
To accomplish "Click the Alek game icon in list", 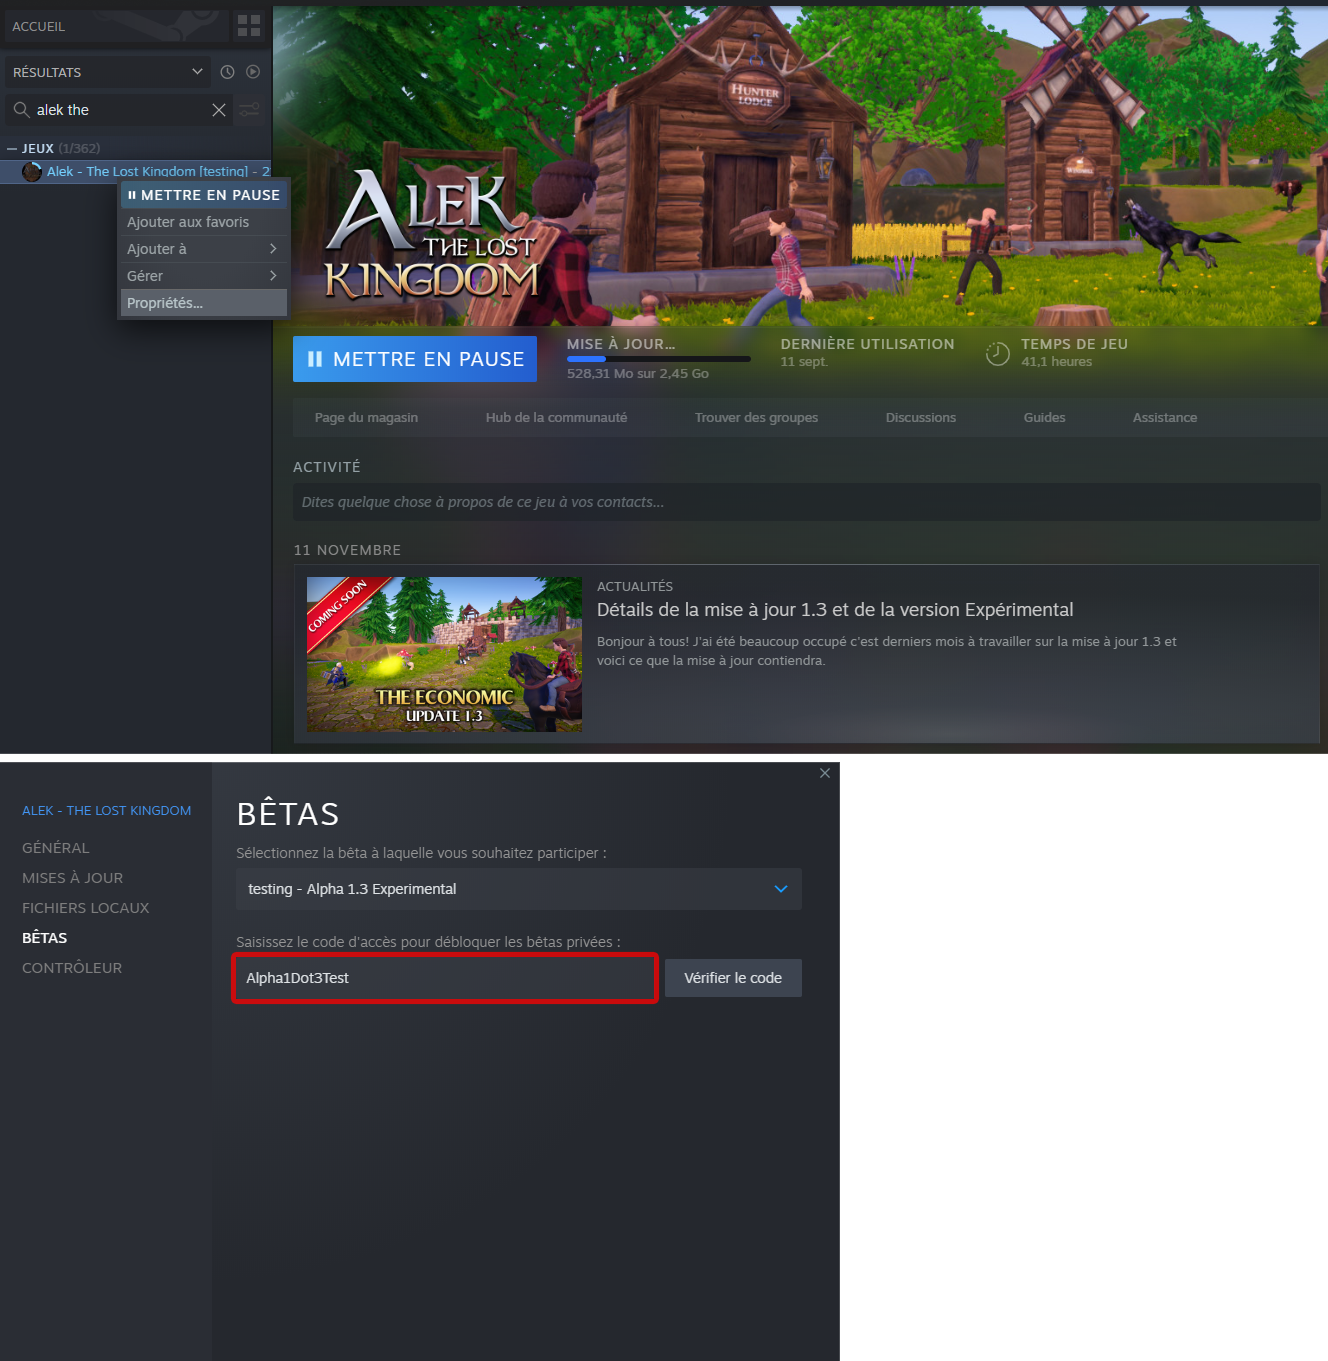I will [32, 172].
